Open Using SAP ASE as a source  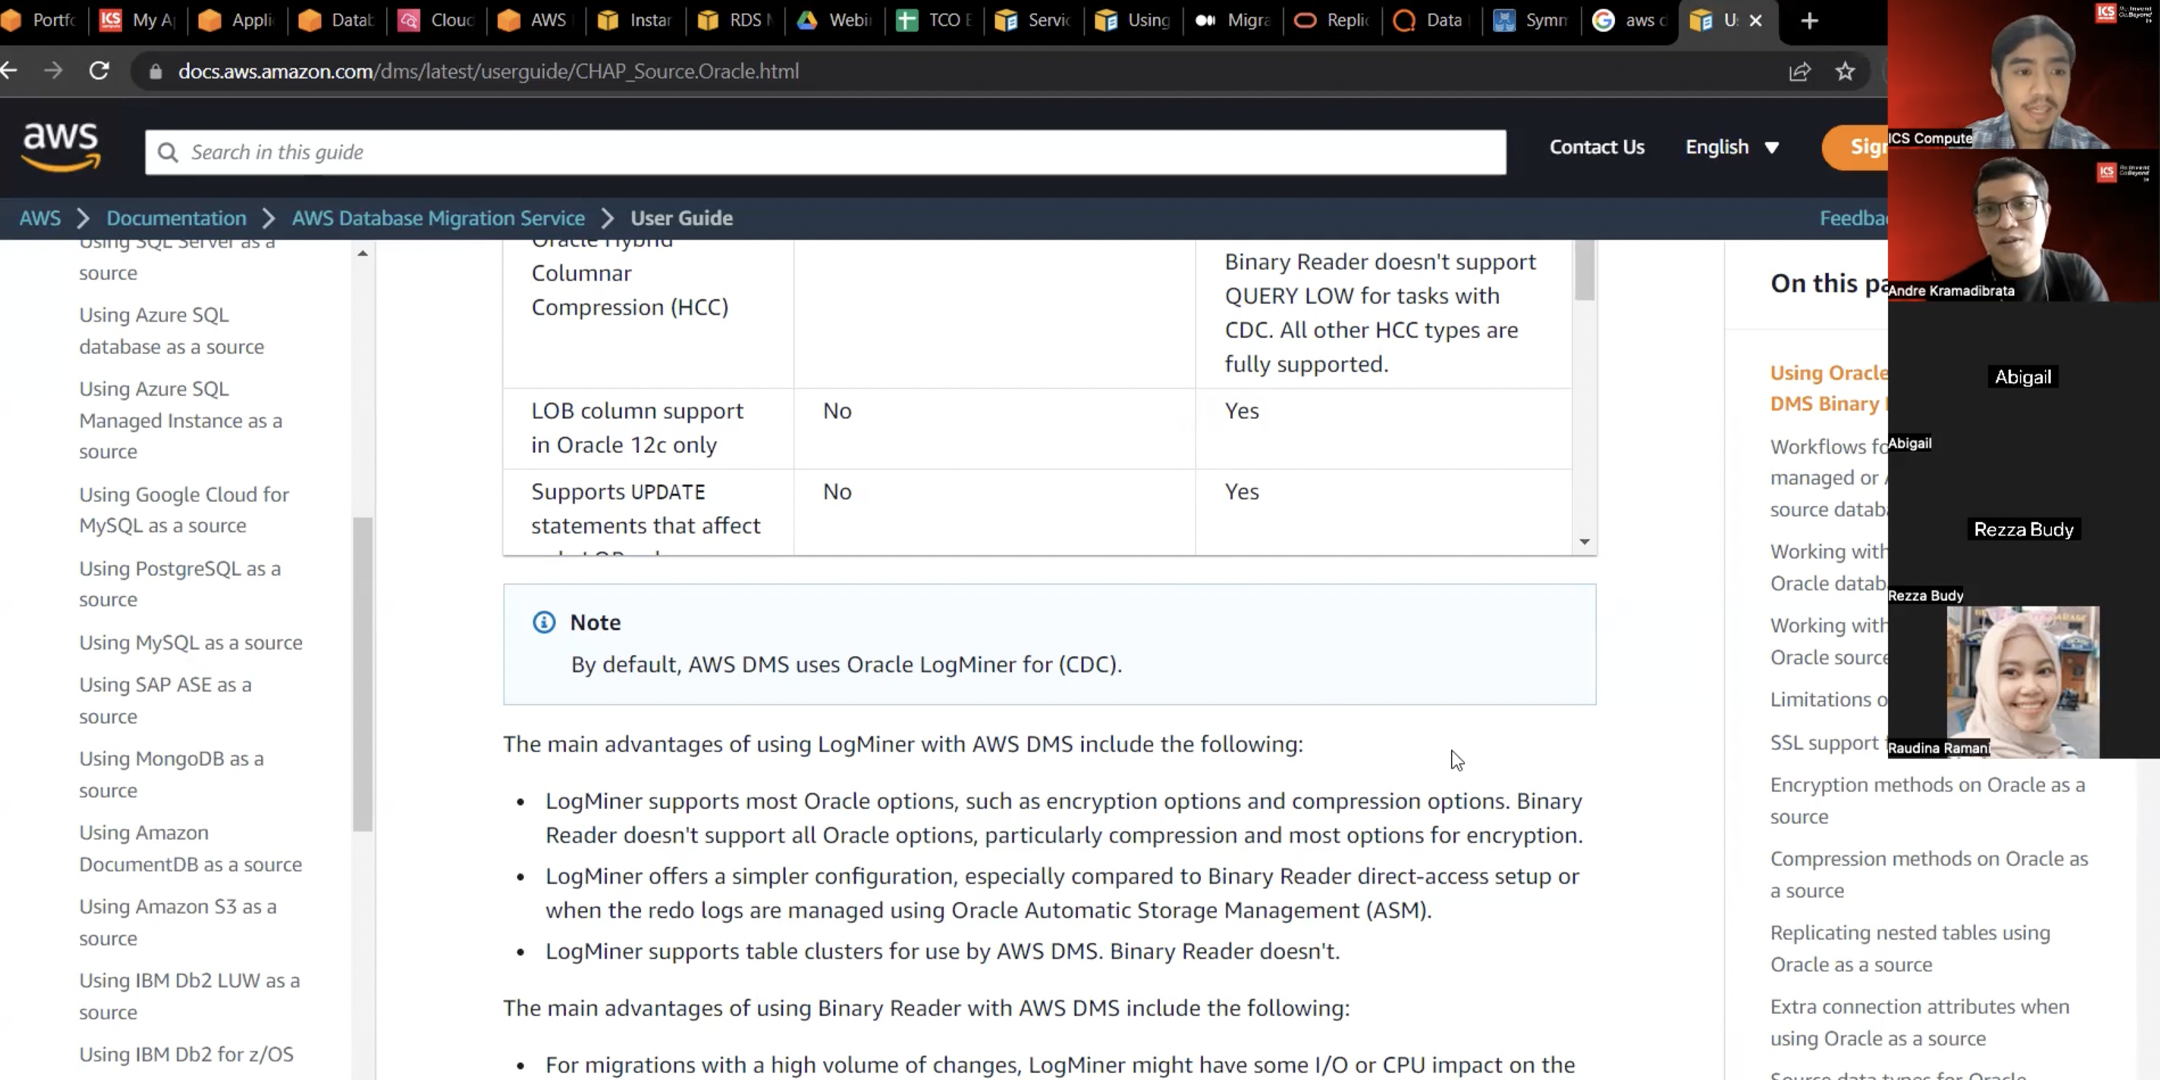tap(165, 700)
